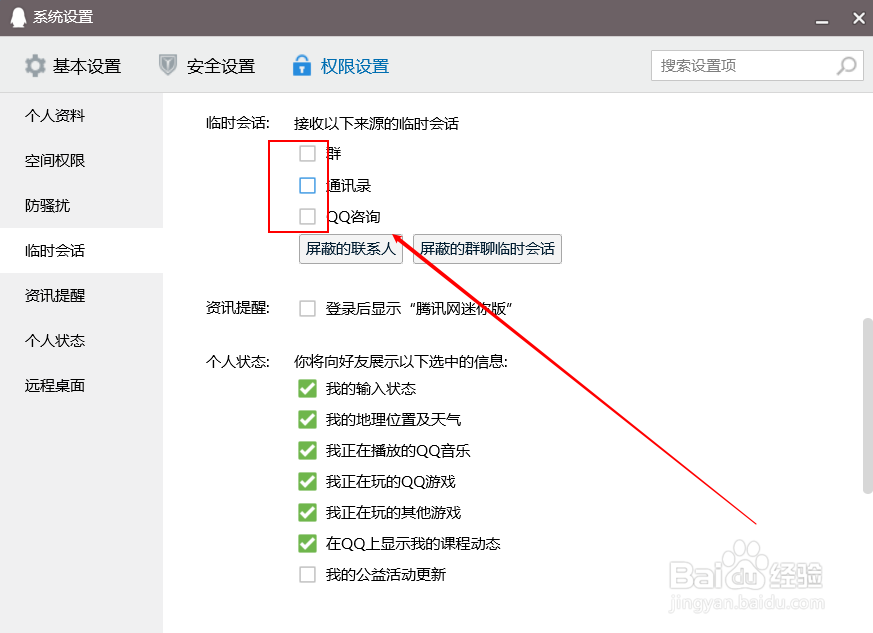Click the magnifier icon in the search box
The height and width of the screenshot is (633, 873).
click(845, 65)
